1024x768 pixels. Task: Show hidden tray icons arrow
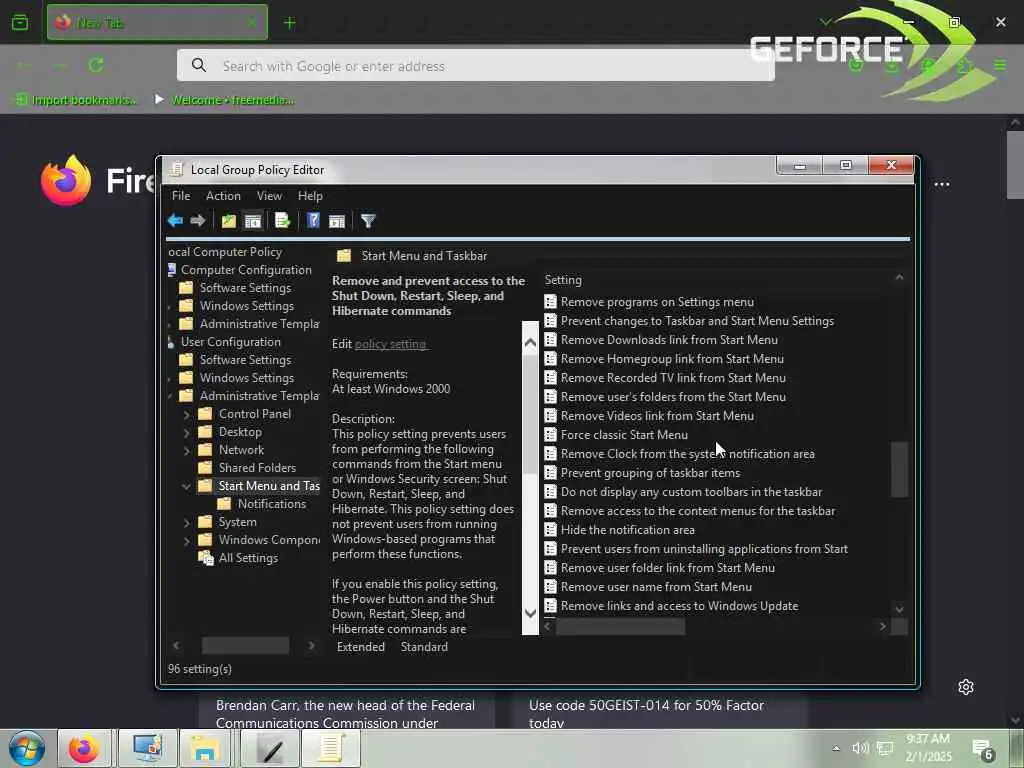tap(836, 748)
